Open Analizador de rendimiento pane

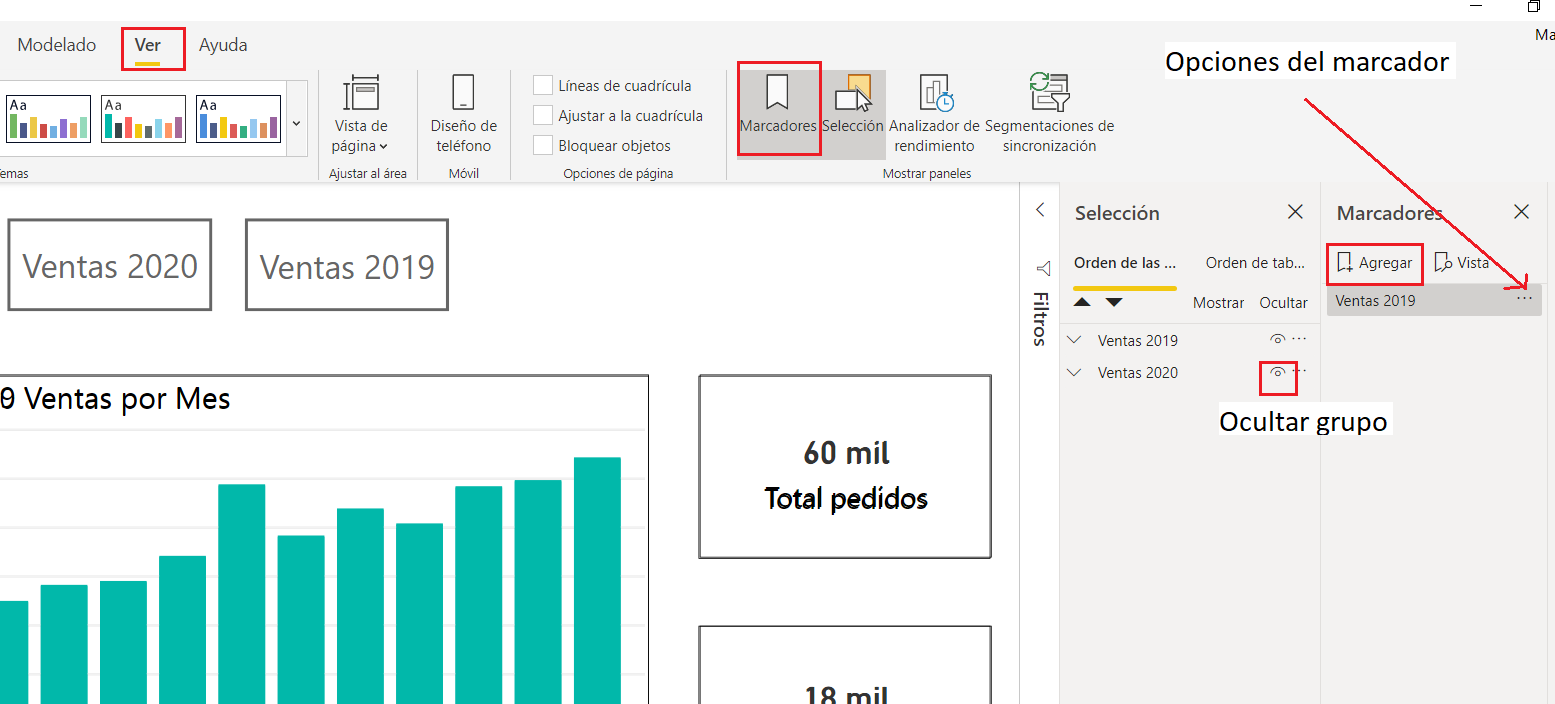pos(934,113)
